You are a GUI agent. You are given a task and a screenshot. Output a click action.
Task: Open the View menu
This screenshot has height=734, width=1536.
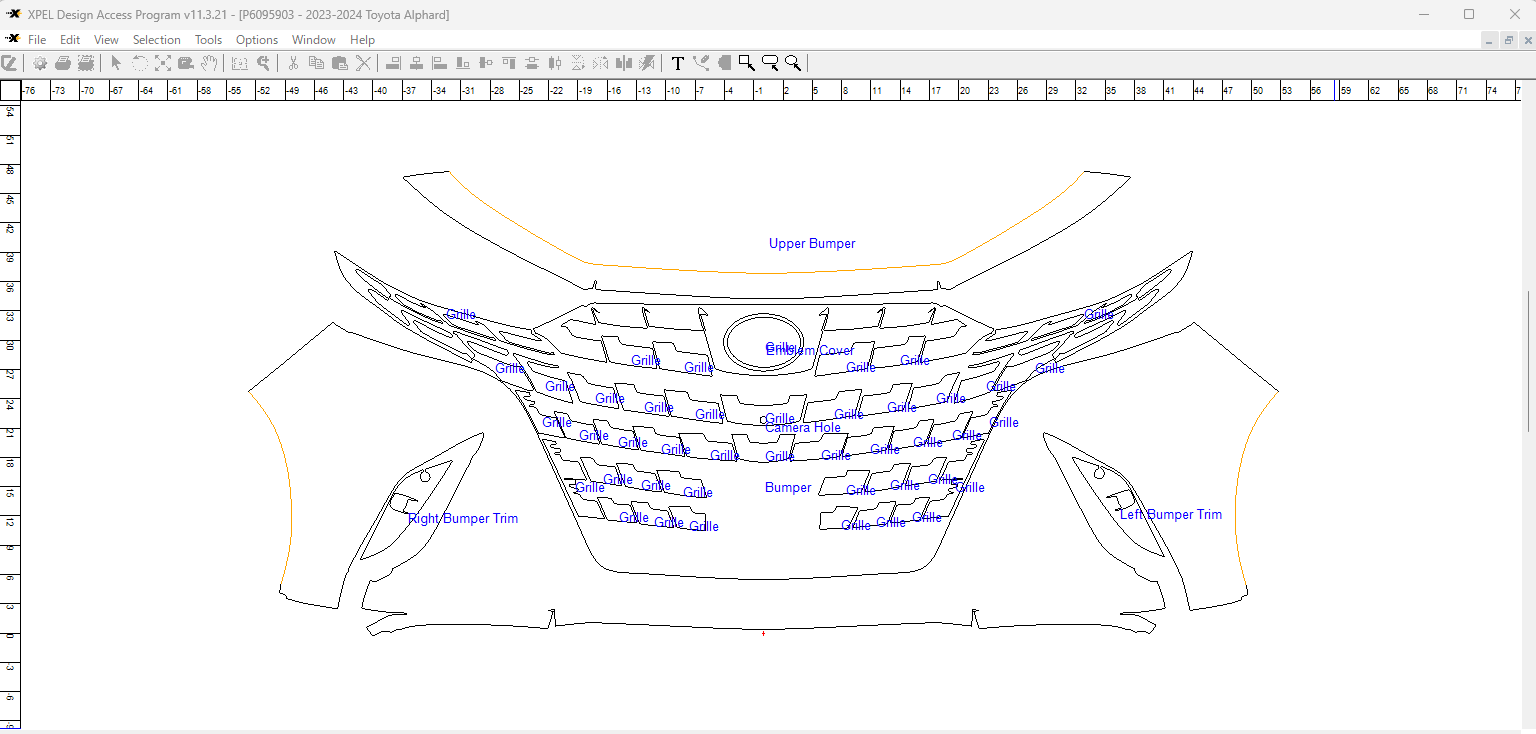click(x=106, y=40)
